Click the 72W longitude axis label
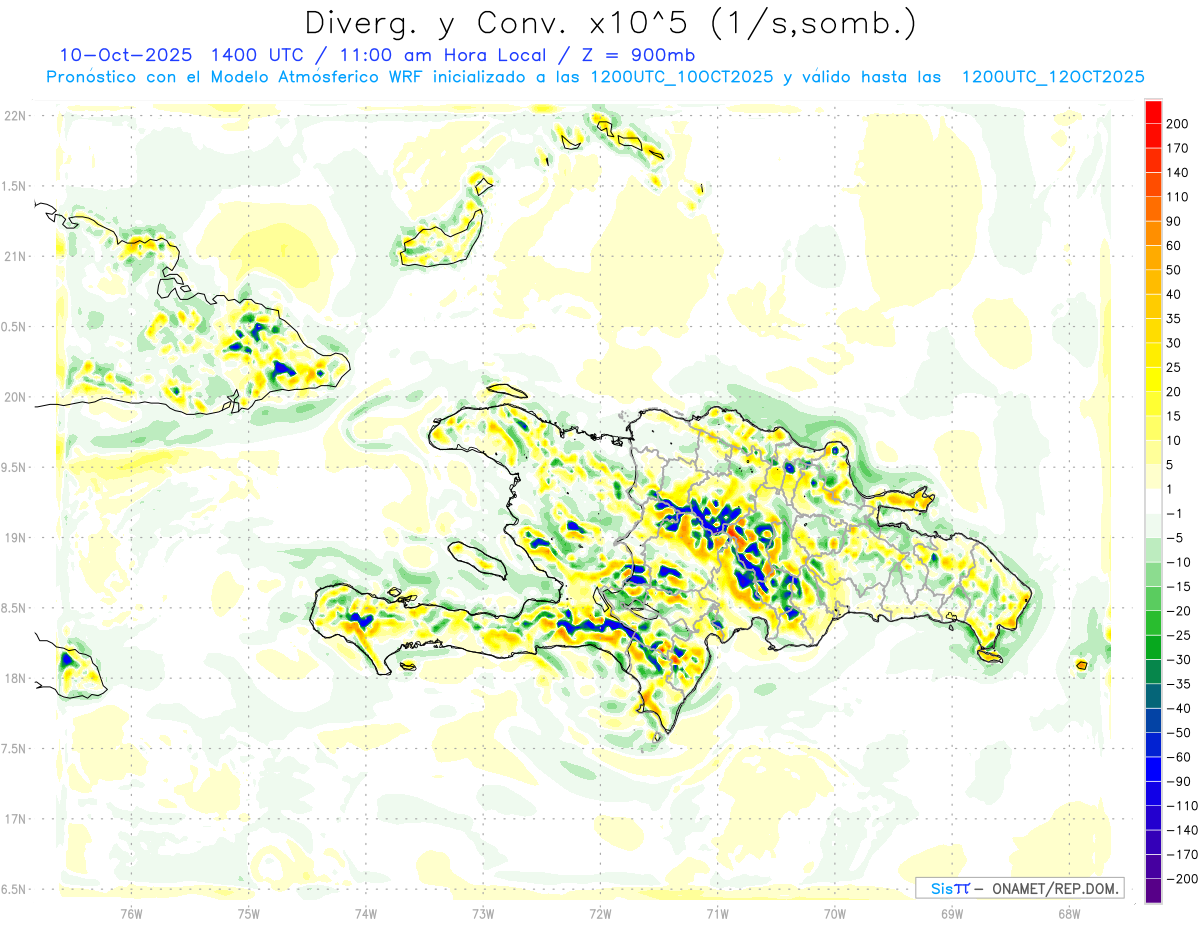The image size is (1200, 927). [600, 912]
